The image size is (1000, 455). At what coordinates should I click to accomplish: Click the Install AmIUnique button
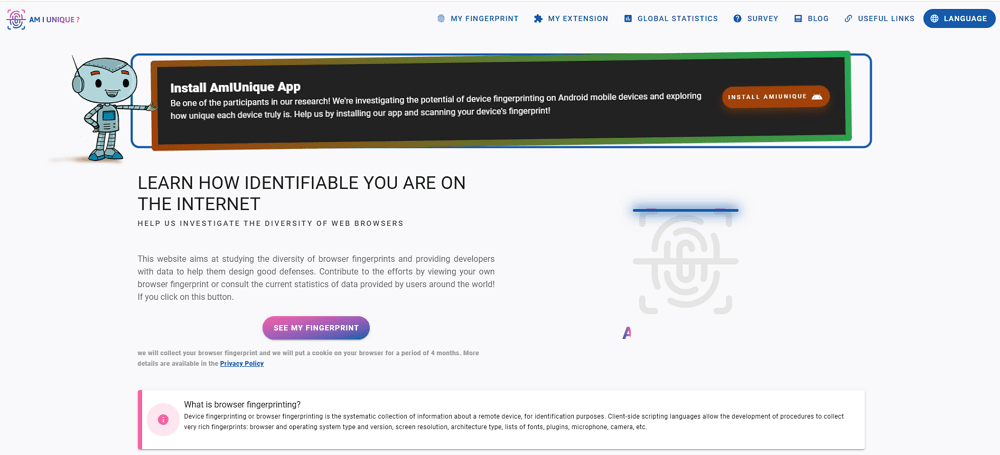776,97
